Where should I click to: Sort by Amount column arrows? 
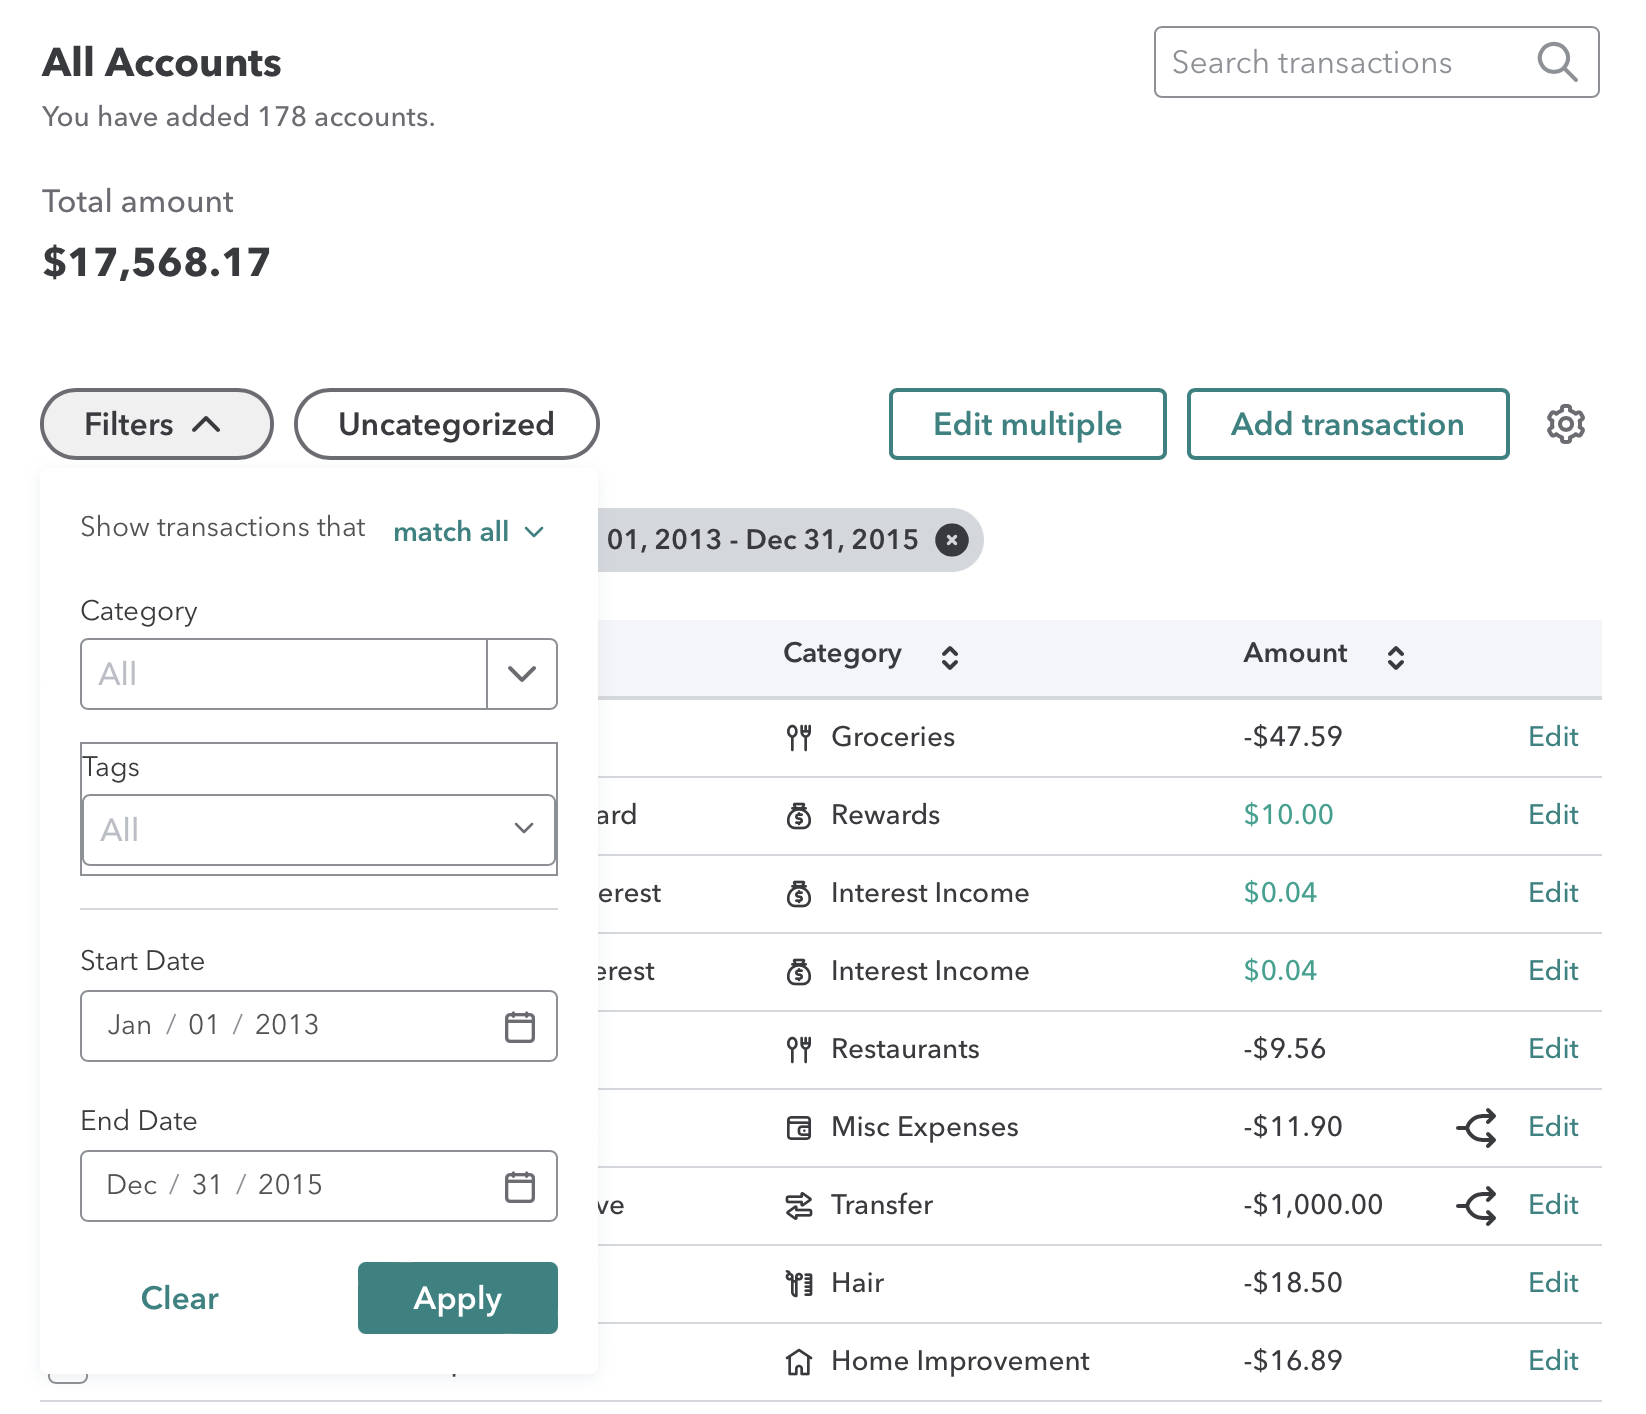1395,657
